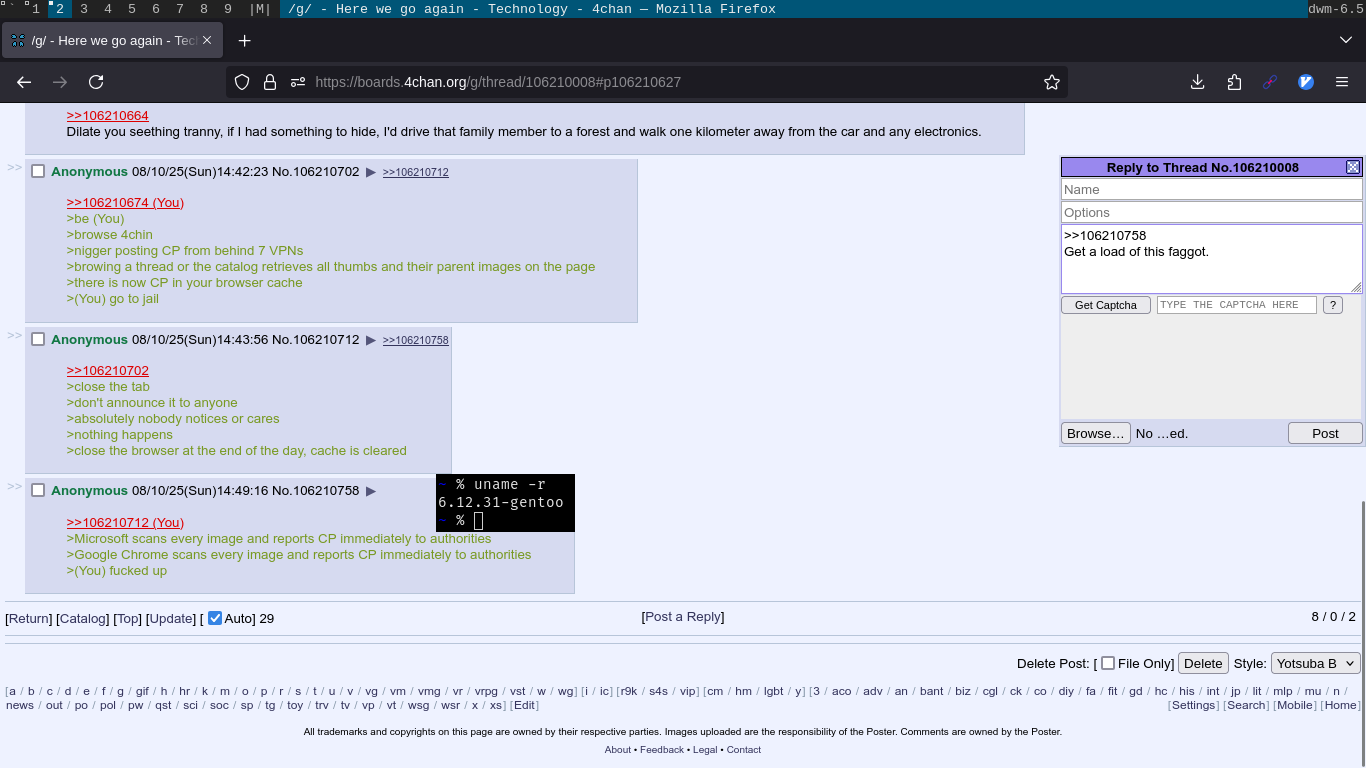Tick checkbox for post No.106210758
This screenshot has height=768, width=1366.
pyautogui.click(x=38, y=491)
